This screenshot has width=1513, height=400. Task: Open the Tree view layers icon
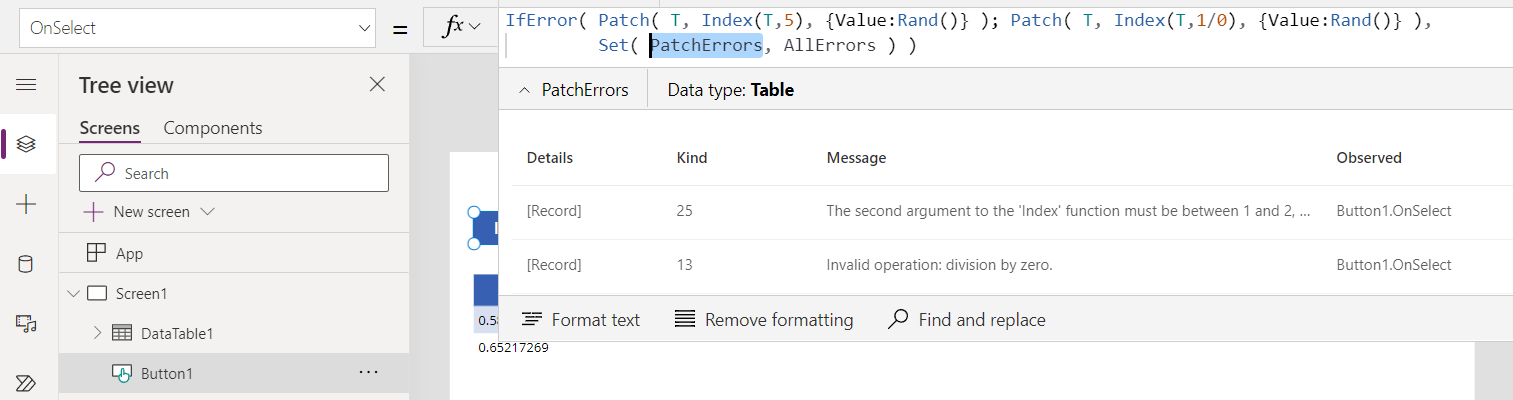pos(27,144)
